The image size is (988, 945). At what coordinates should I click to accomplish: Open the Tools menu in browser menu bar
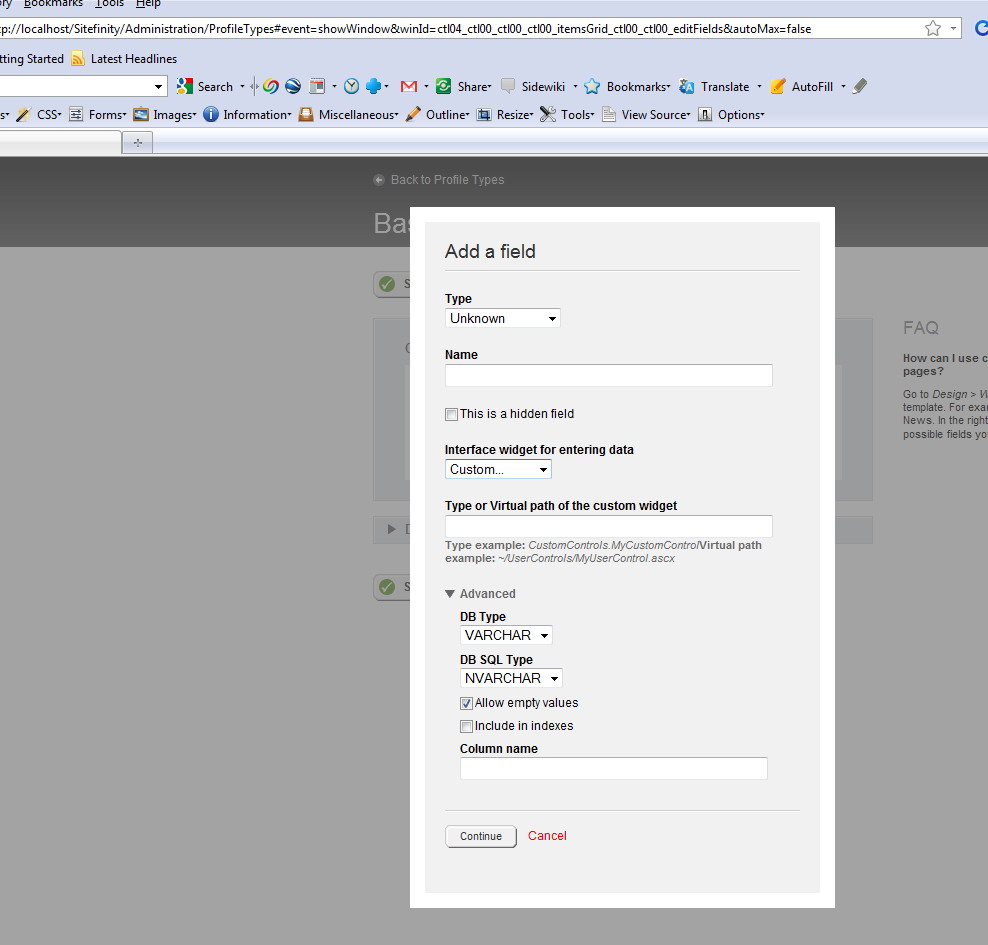pyautogui.click(x=109, y=4)
